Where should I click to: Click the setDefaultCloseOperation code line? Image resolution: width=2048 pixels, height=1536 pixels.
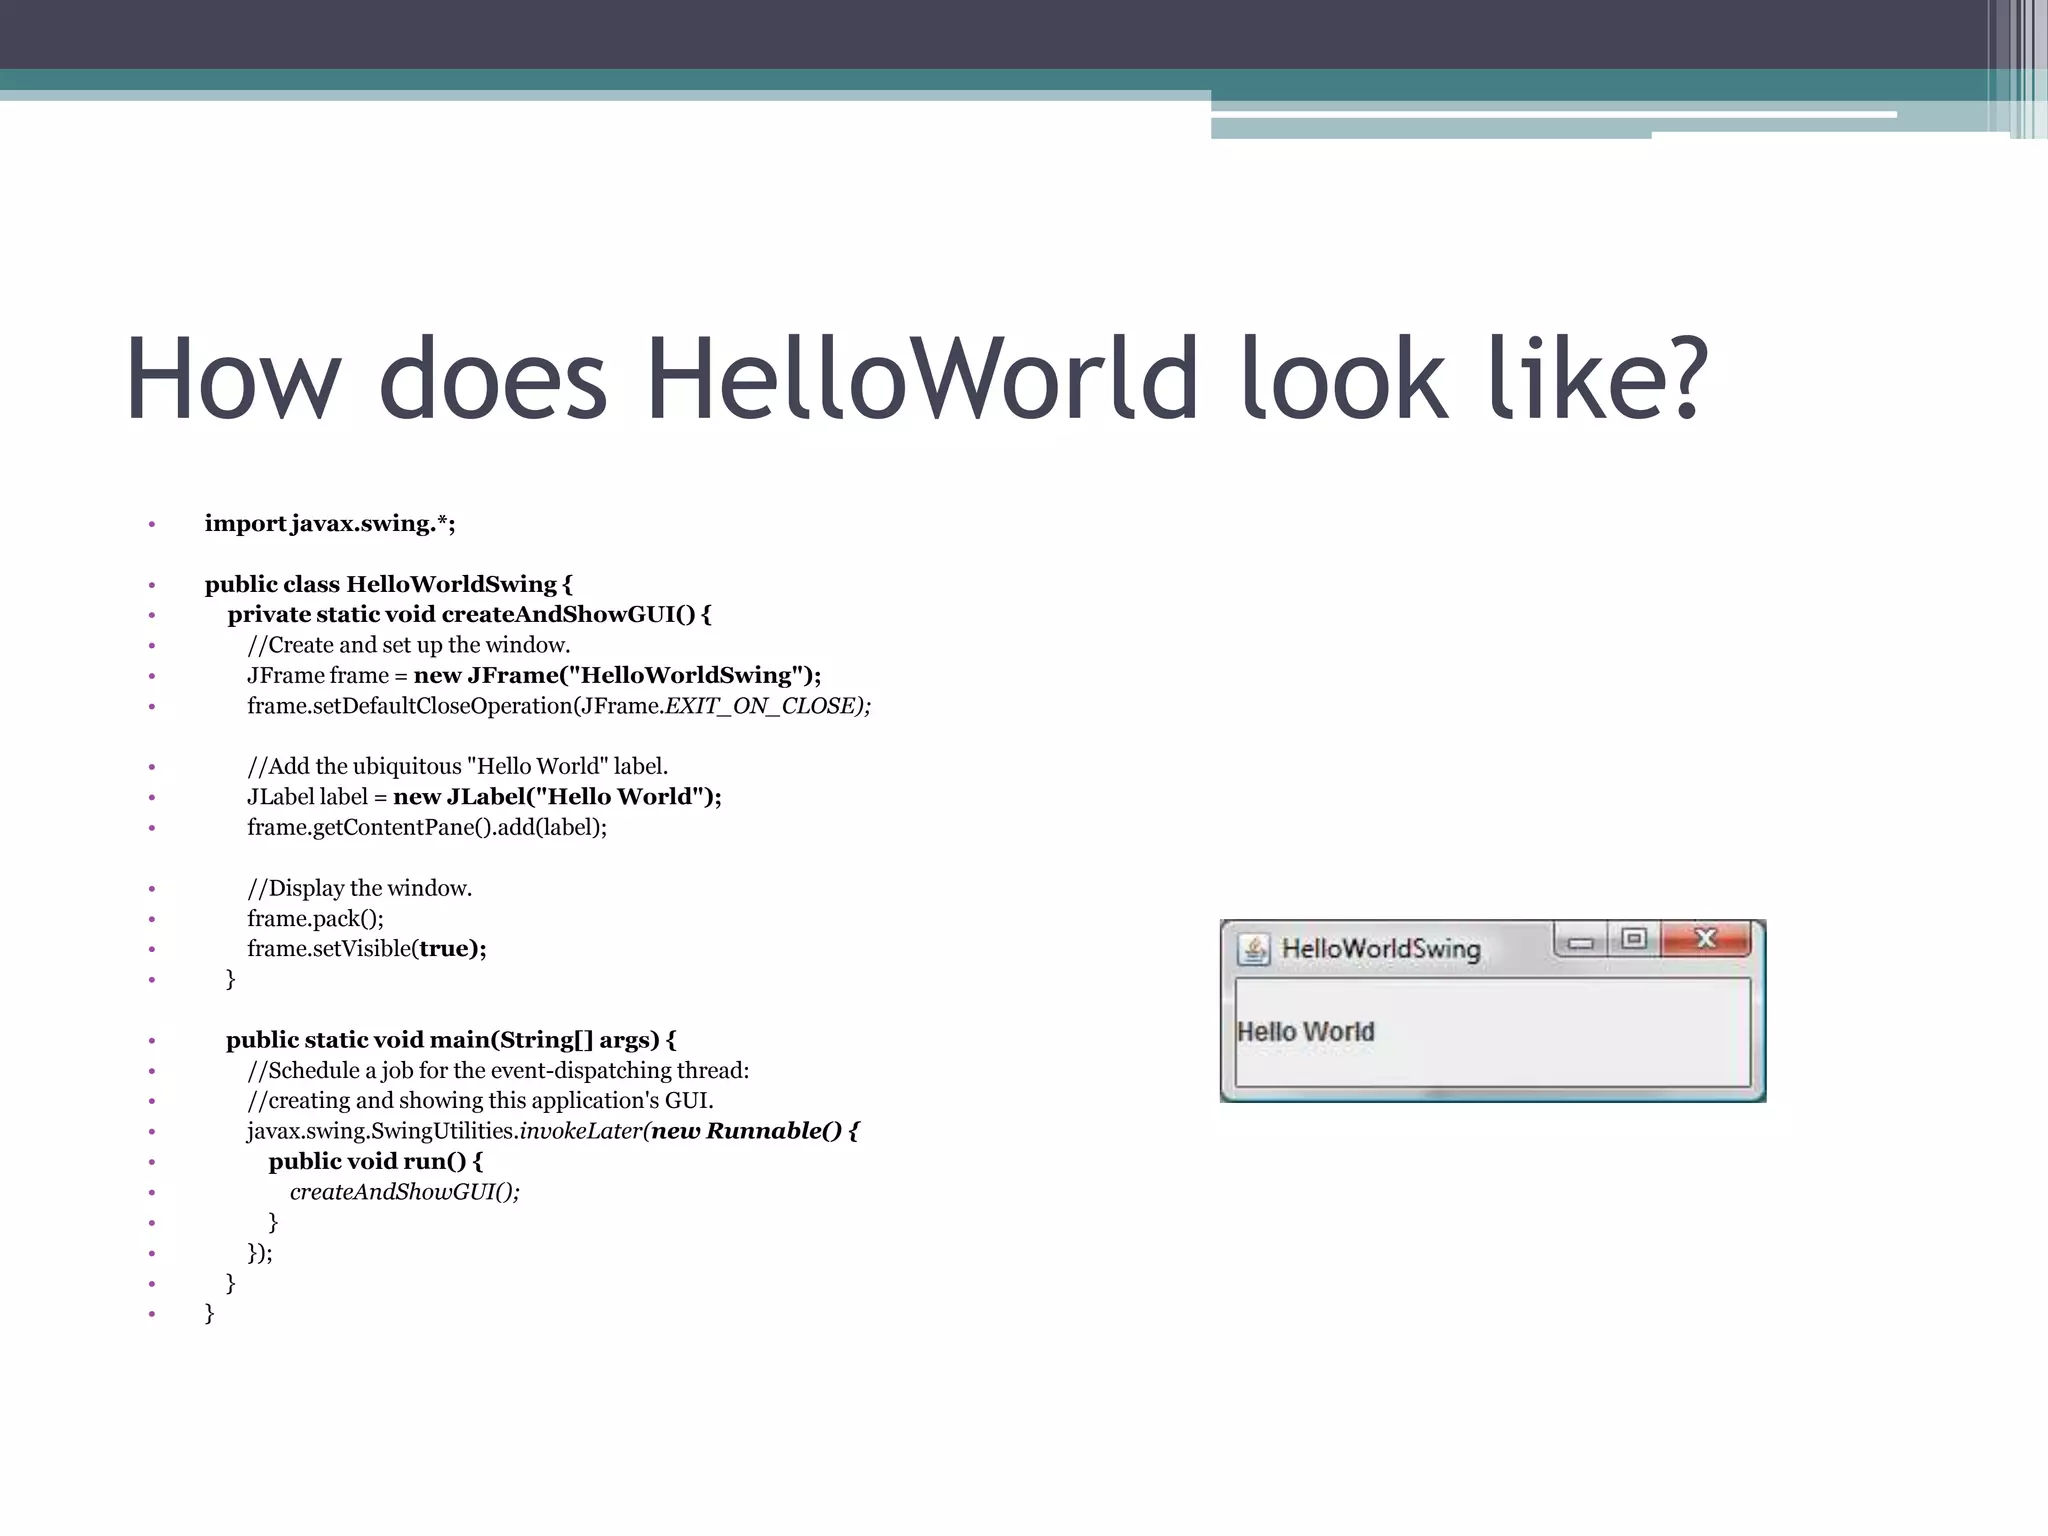pos(559,706)
